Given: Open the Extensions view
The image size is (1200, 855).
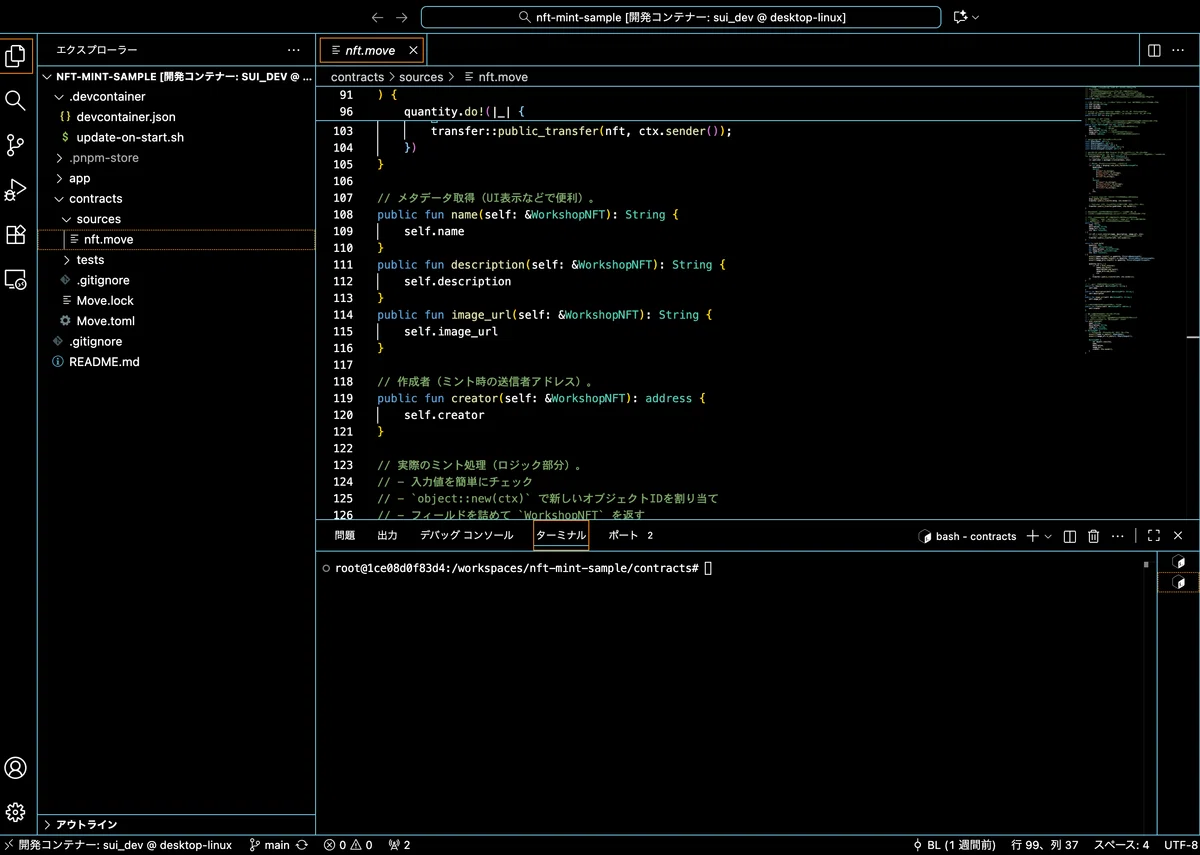Looking at the screenshot, I should click(x=16, y=235).
